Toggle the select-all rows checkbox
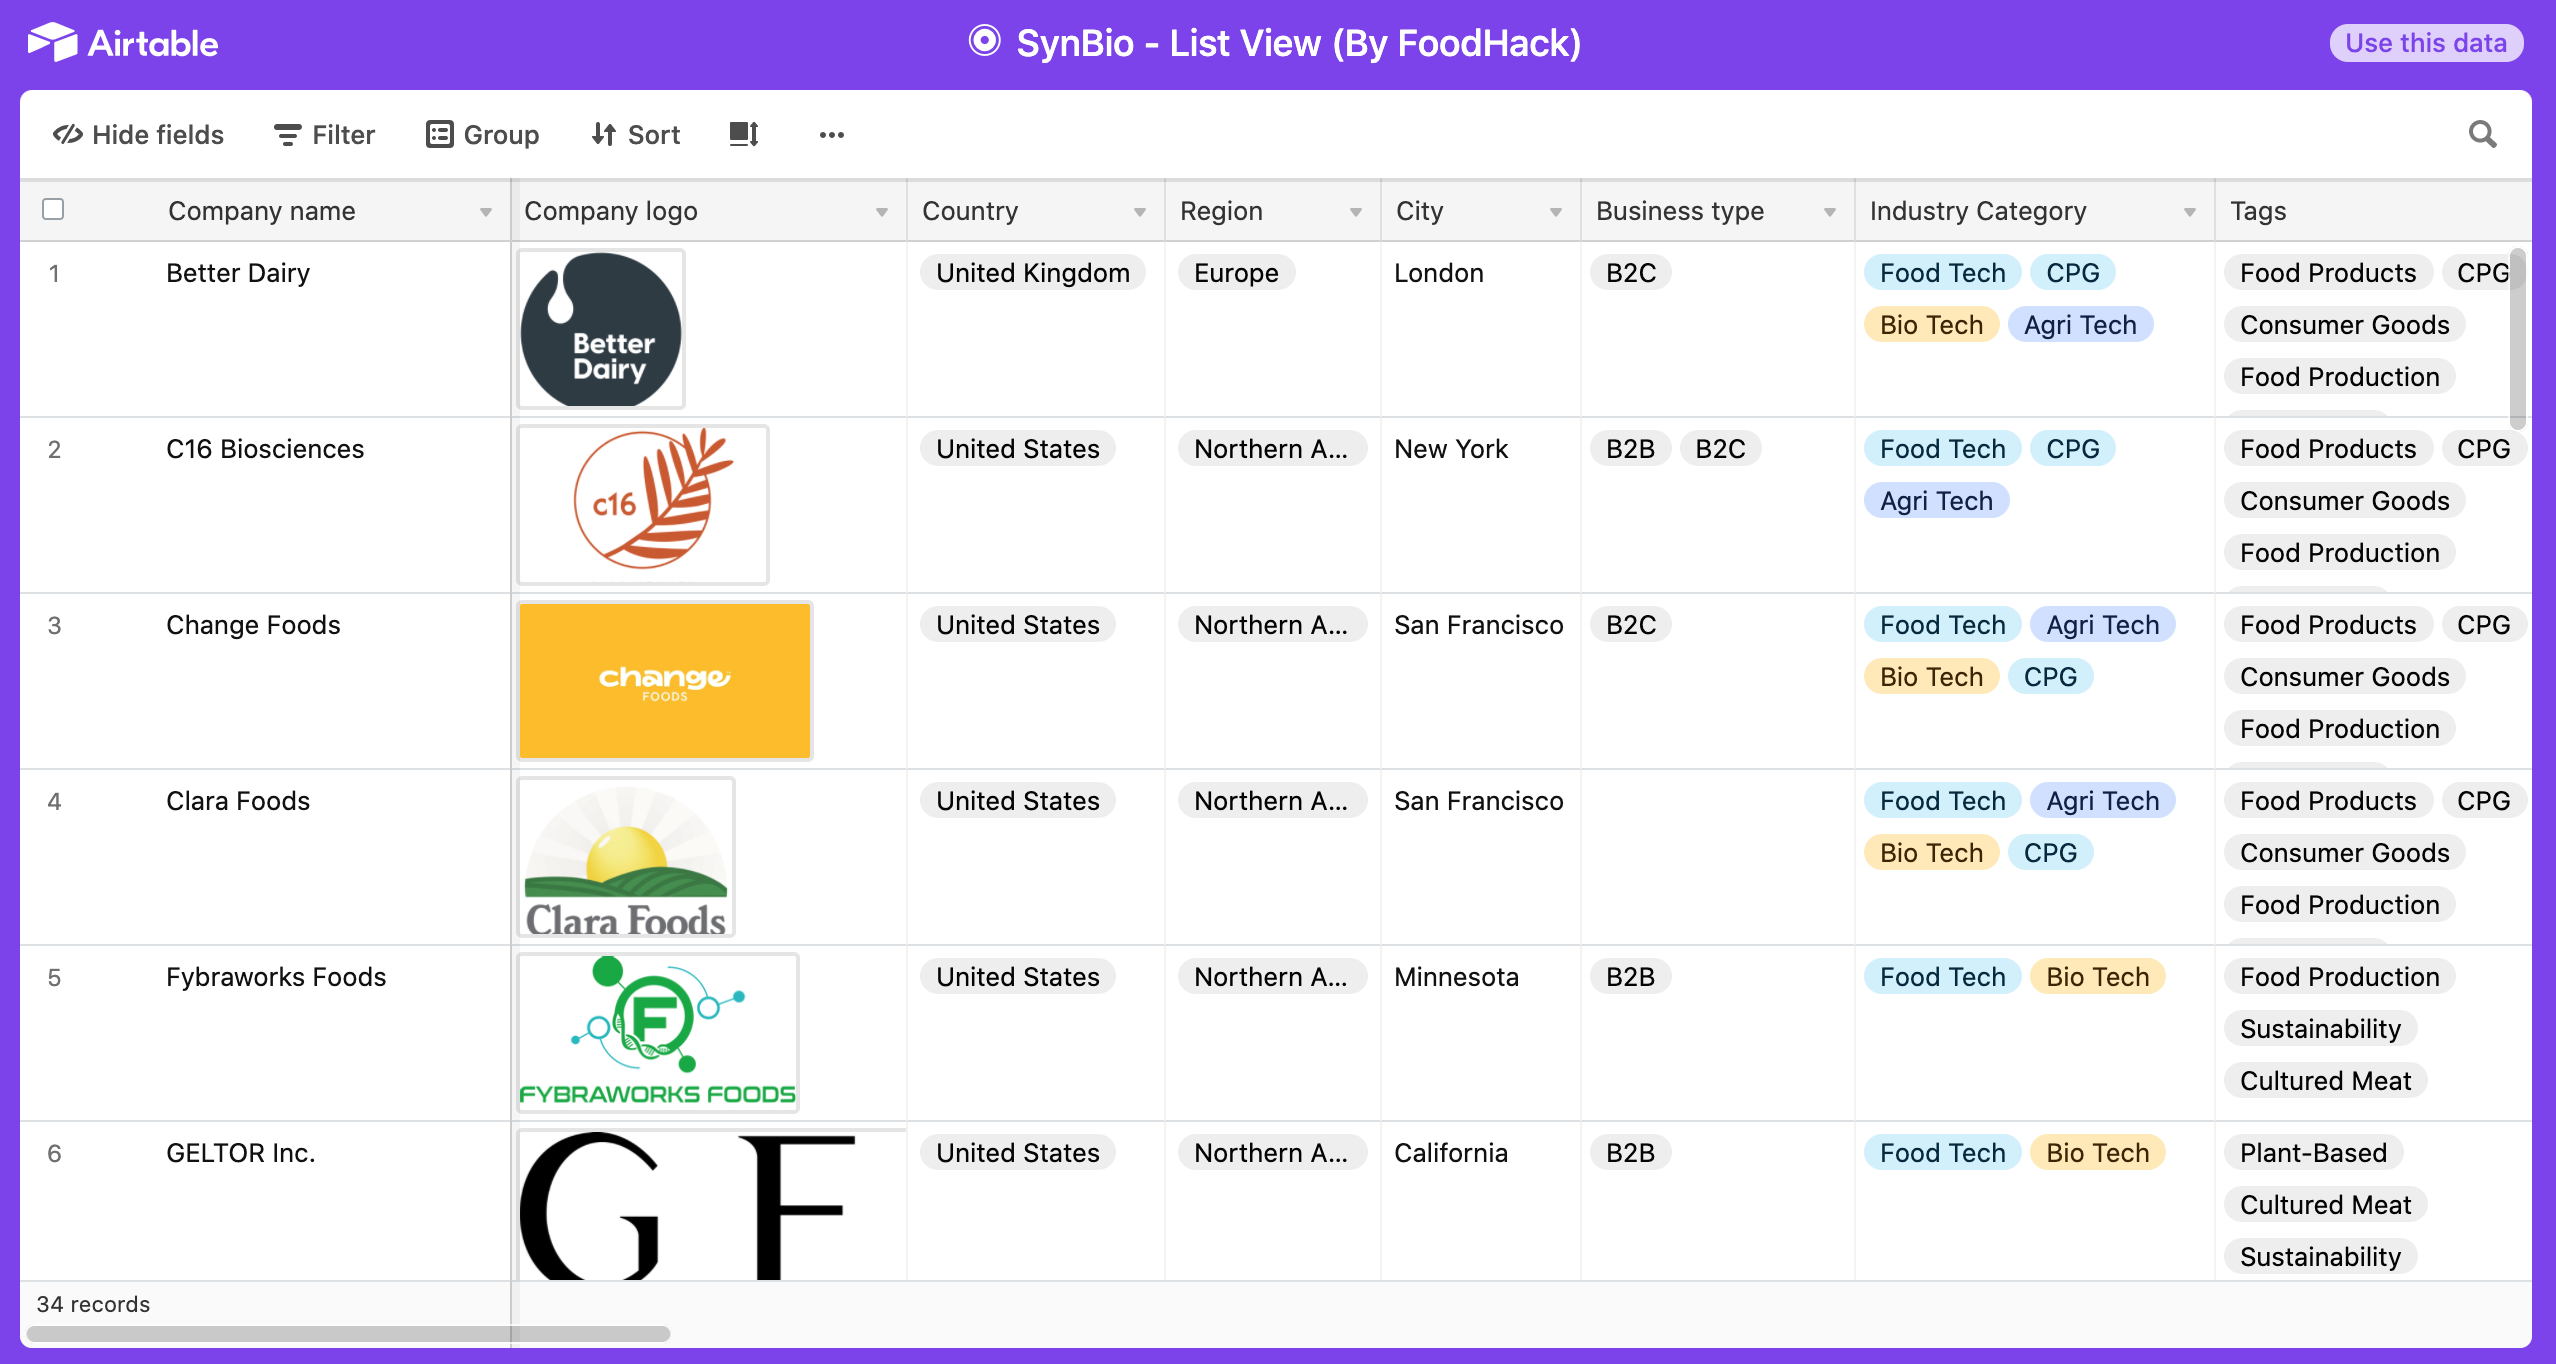 tap(53, 209)
